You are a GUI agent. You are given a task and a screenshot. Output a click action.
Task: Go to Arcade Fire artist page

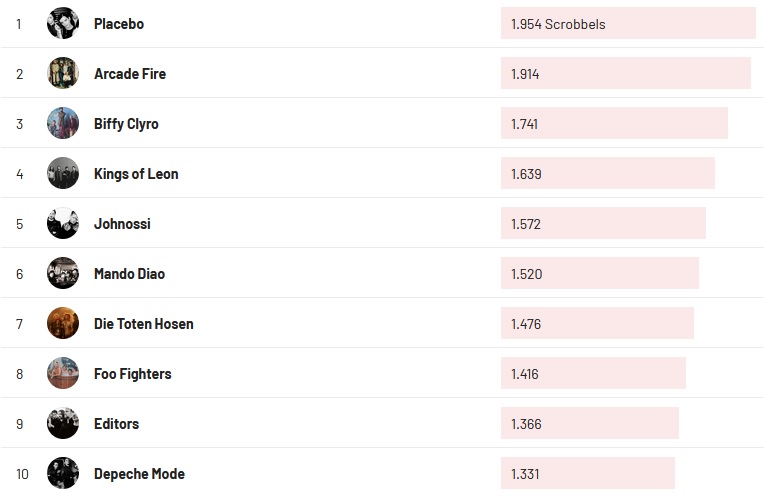pyautogui.click(x=130, y=74)
